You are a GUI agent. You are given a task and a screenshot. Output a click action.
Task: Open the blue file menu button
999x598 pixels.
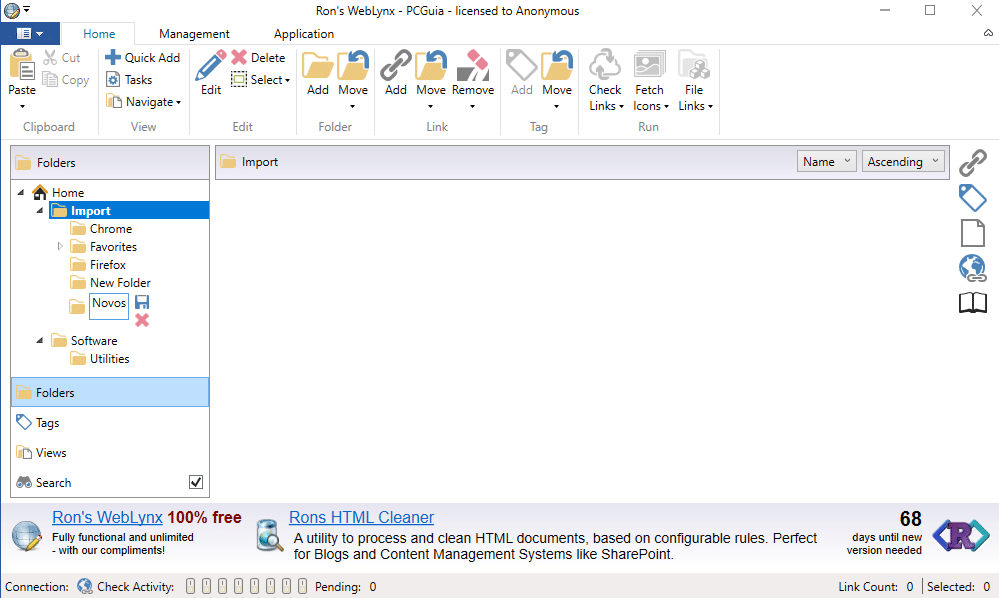click(30, 33)
